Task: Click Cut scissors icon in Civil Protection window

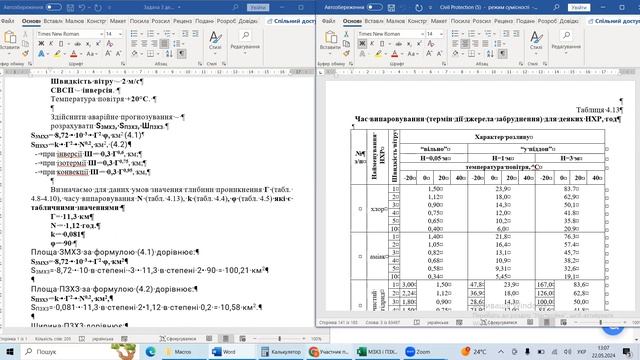Action: [x=346, y=34]
